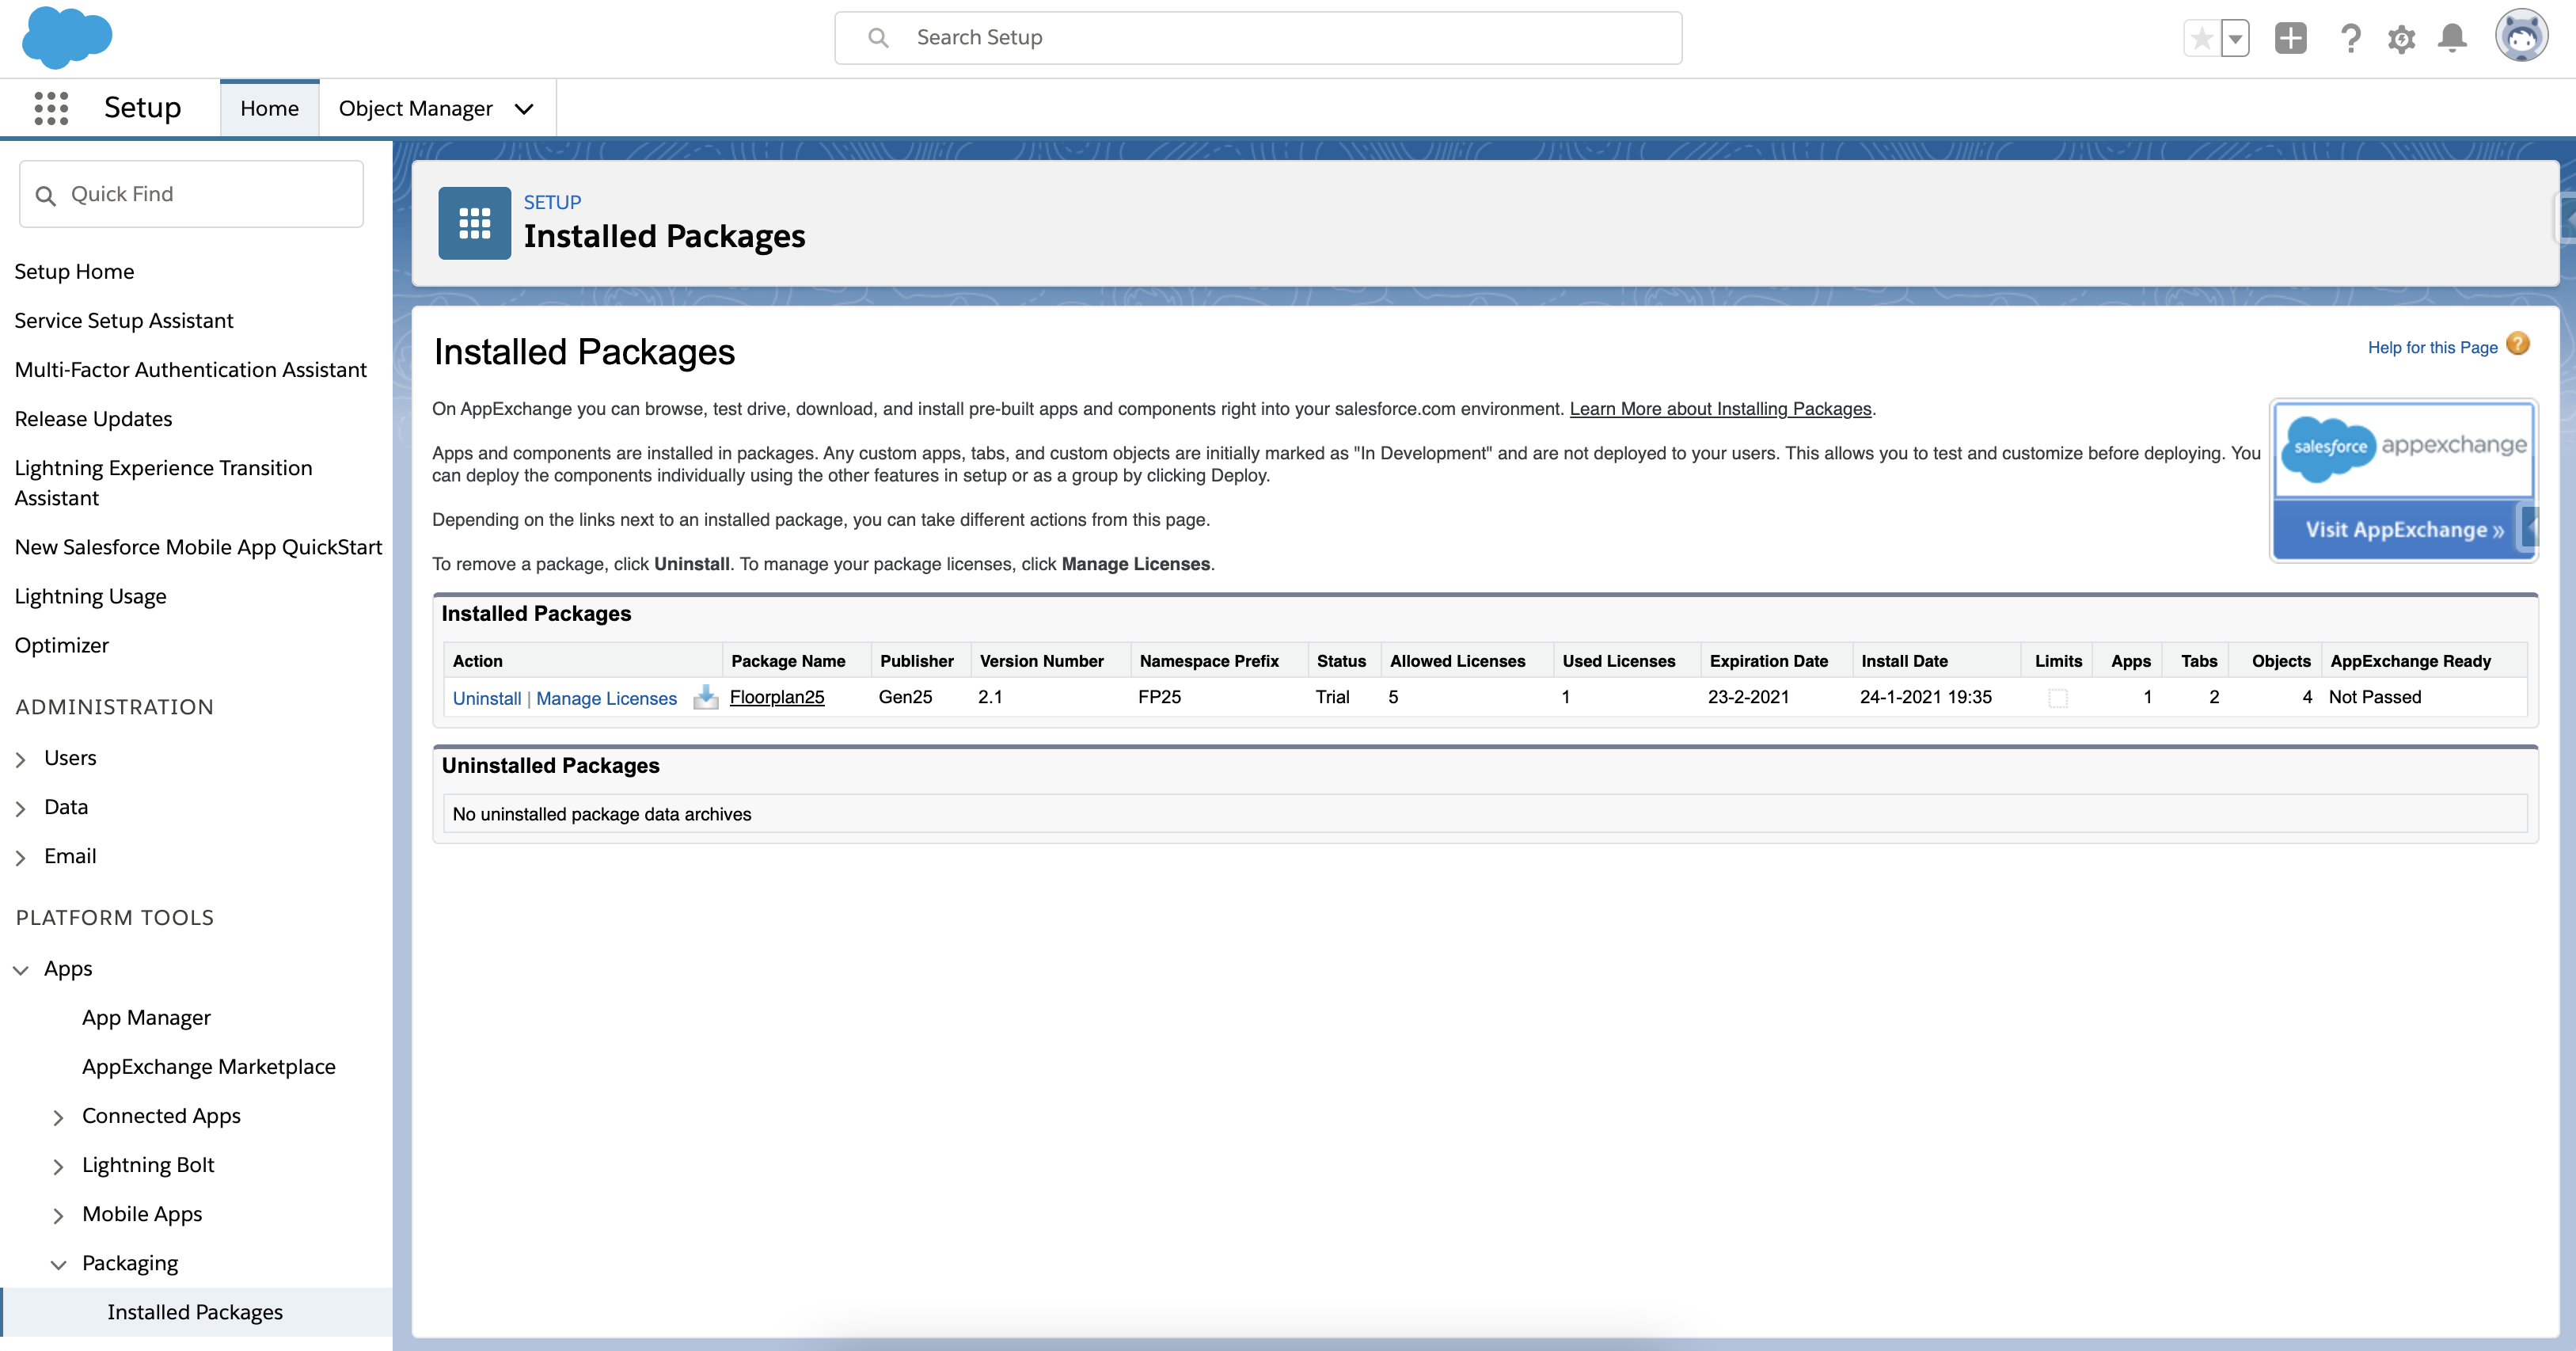Viewport: 2576px width, 1351px height.
Task: Select the Home tab
Action: [268, 108]
